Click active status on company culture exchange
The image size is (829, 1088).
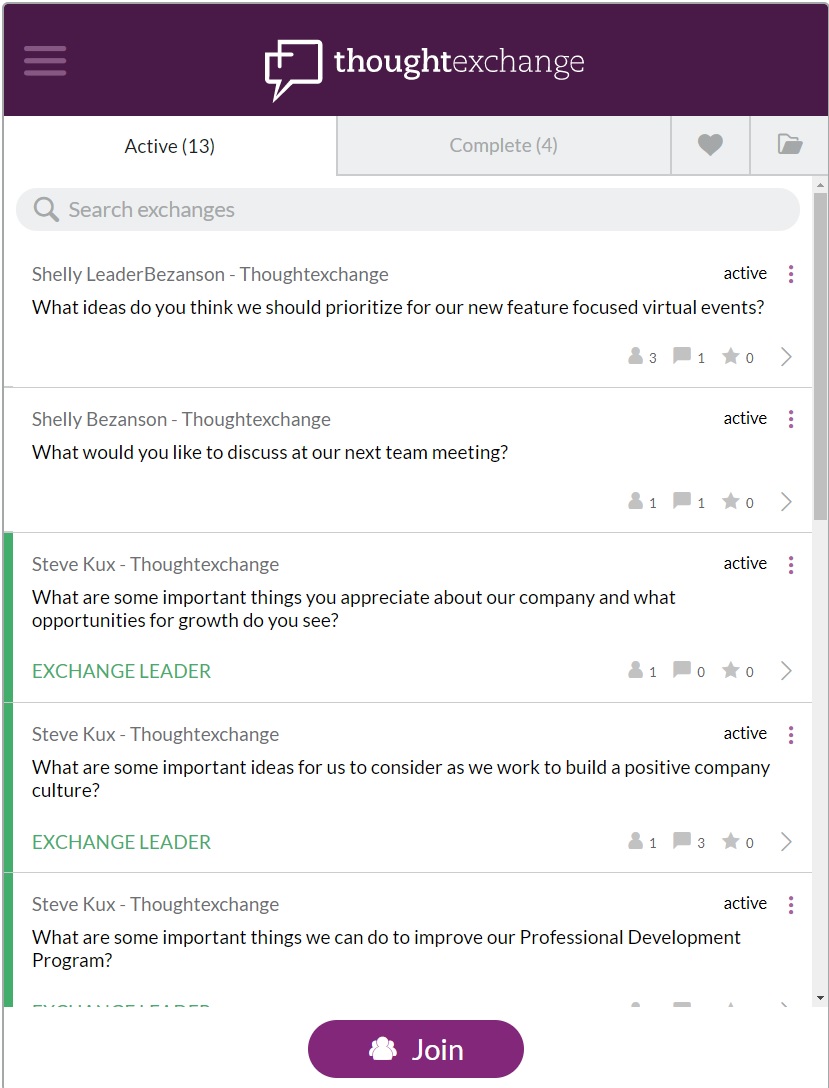click(x=745, y=733)
